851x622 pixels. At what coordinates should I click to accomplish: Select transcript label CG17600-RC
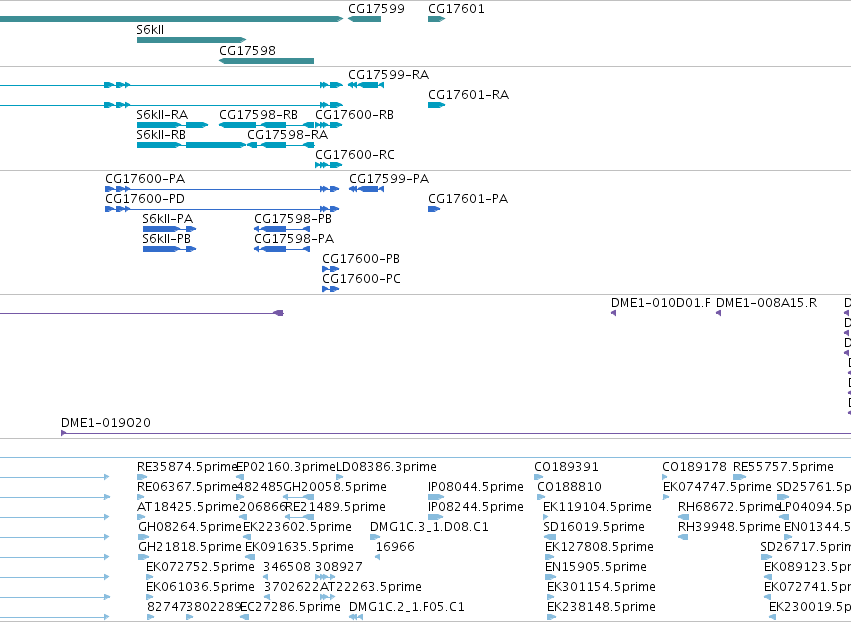point(355,155)
